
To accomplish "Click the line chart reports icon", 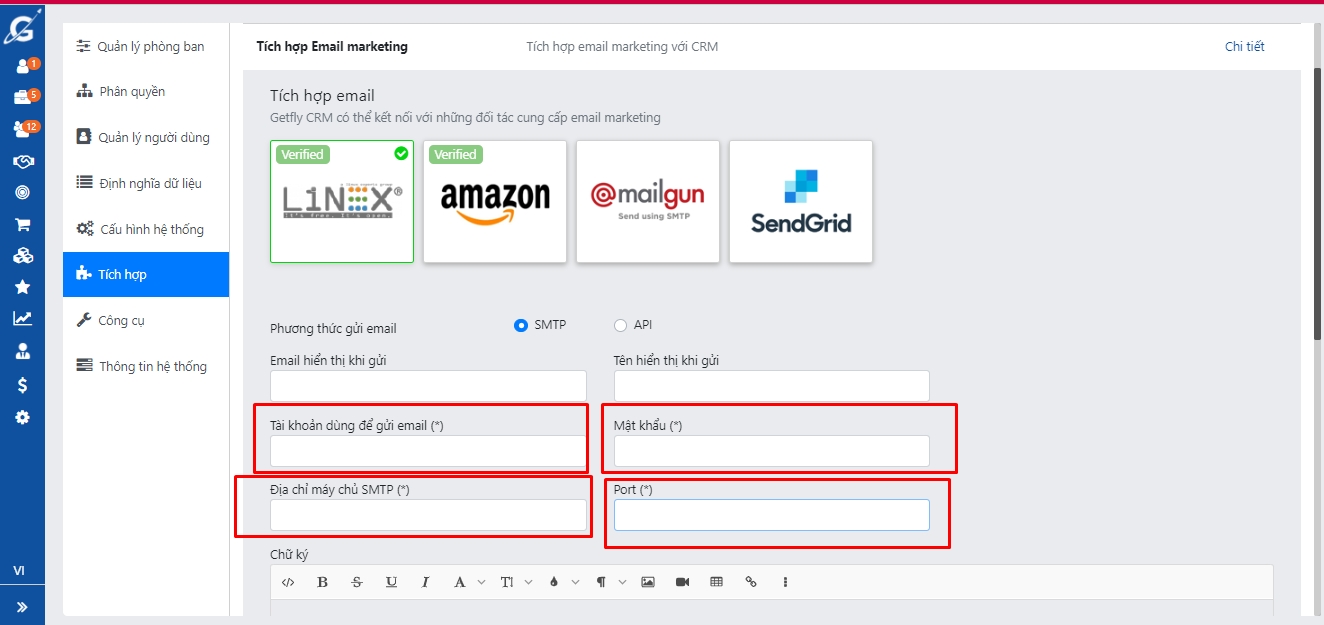I will 22,319.
